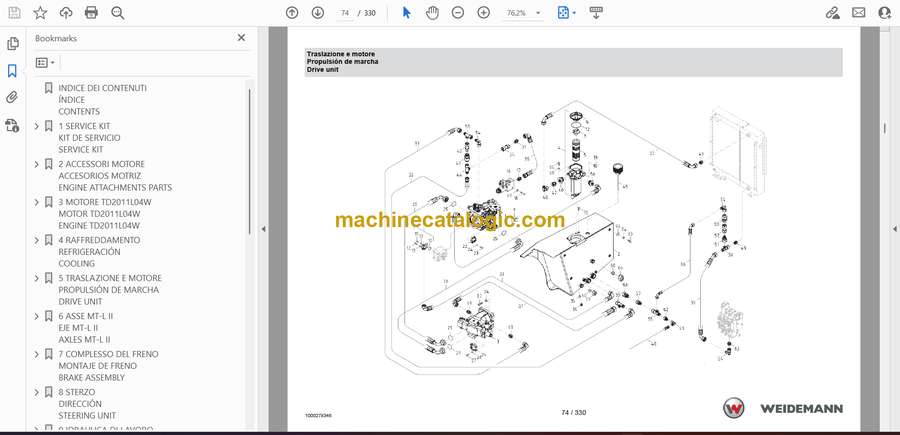Click the 74 / 330 page footer text
This screenshot has height=435, width=900.
coord(573,413)
